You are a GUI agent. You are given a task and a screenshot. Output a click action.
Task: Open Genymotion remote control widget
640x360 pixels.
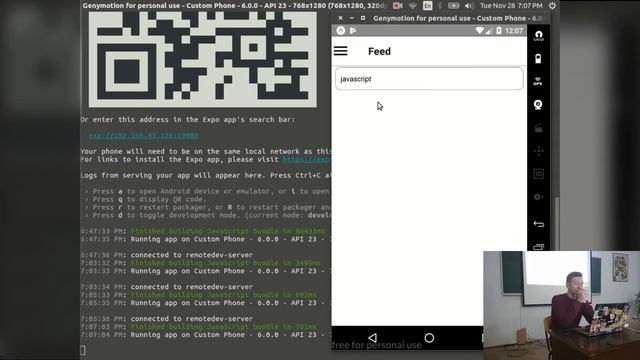[x=538, y=151]
